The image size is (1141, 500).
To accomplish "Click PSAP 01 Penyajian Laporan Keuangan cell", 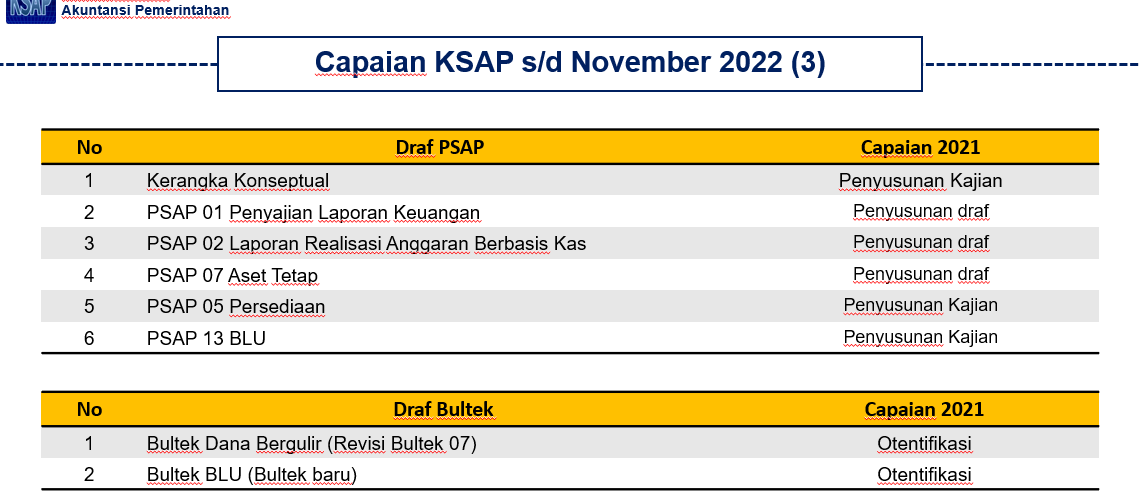I will [313, 213].
